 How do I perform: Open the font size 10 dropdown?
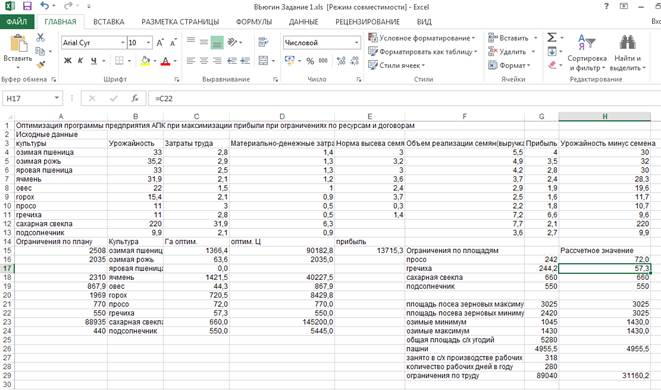tap(148, 43)
